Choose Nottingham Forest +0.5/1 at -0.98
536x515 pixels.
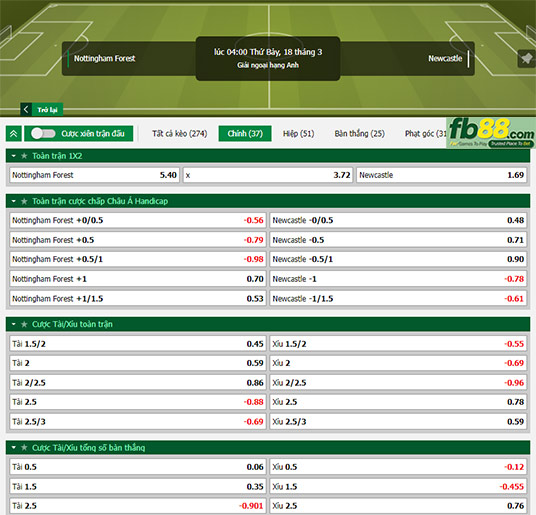(138, 259)
